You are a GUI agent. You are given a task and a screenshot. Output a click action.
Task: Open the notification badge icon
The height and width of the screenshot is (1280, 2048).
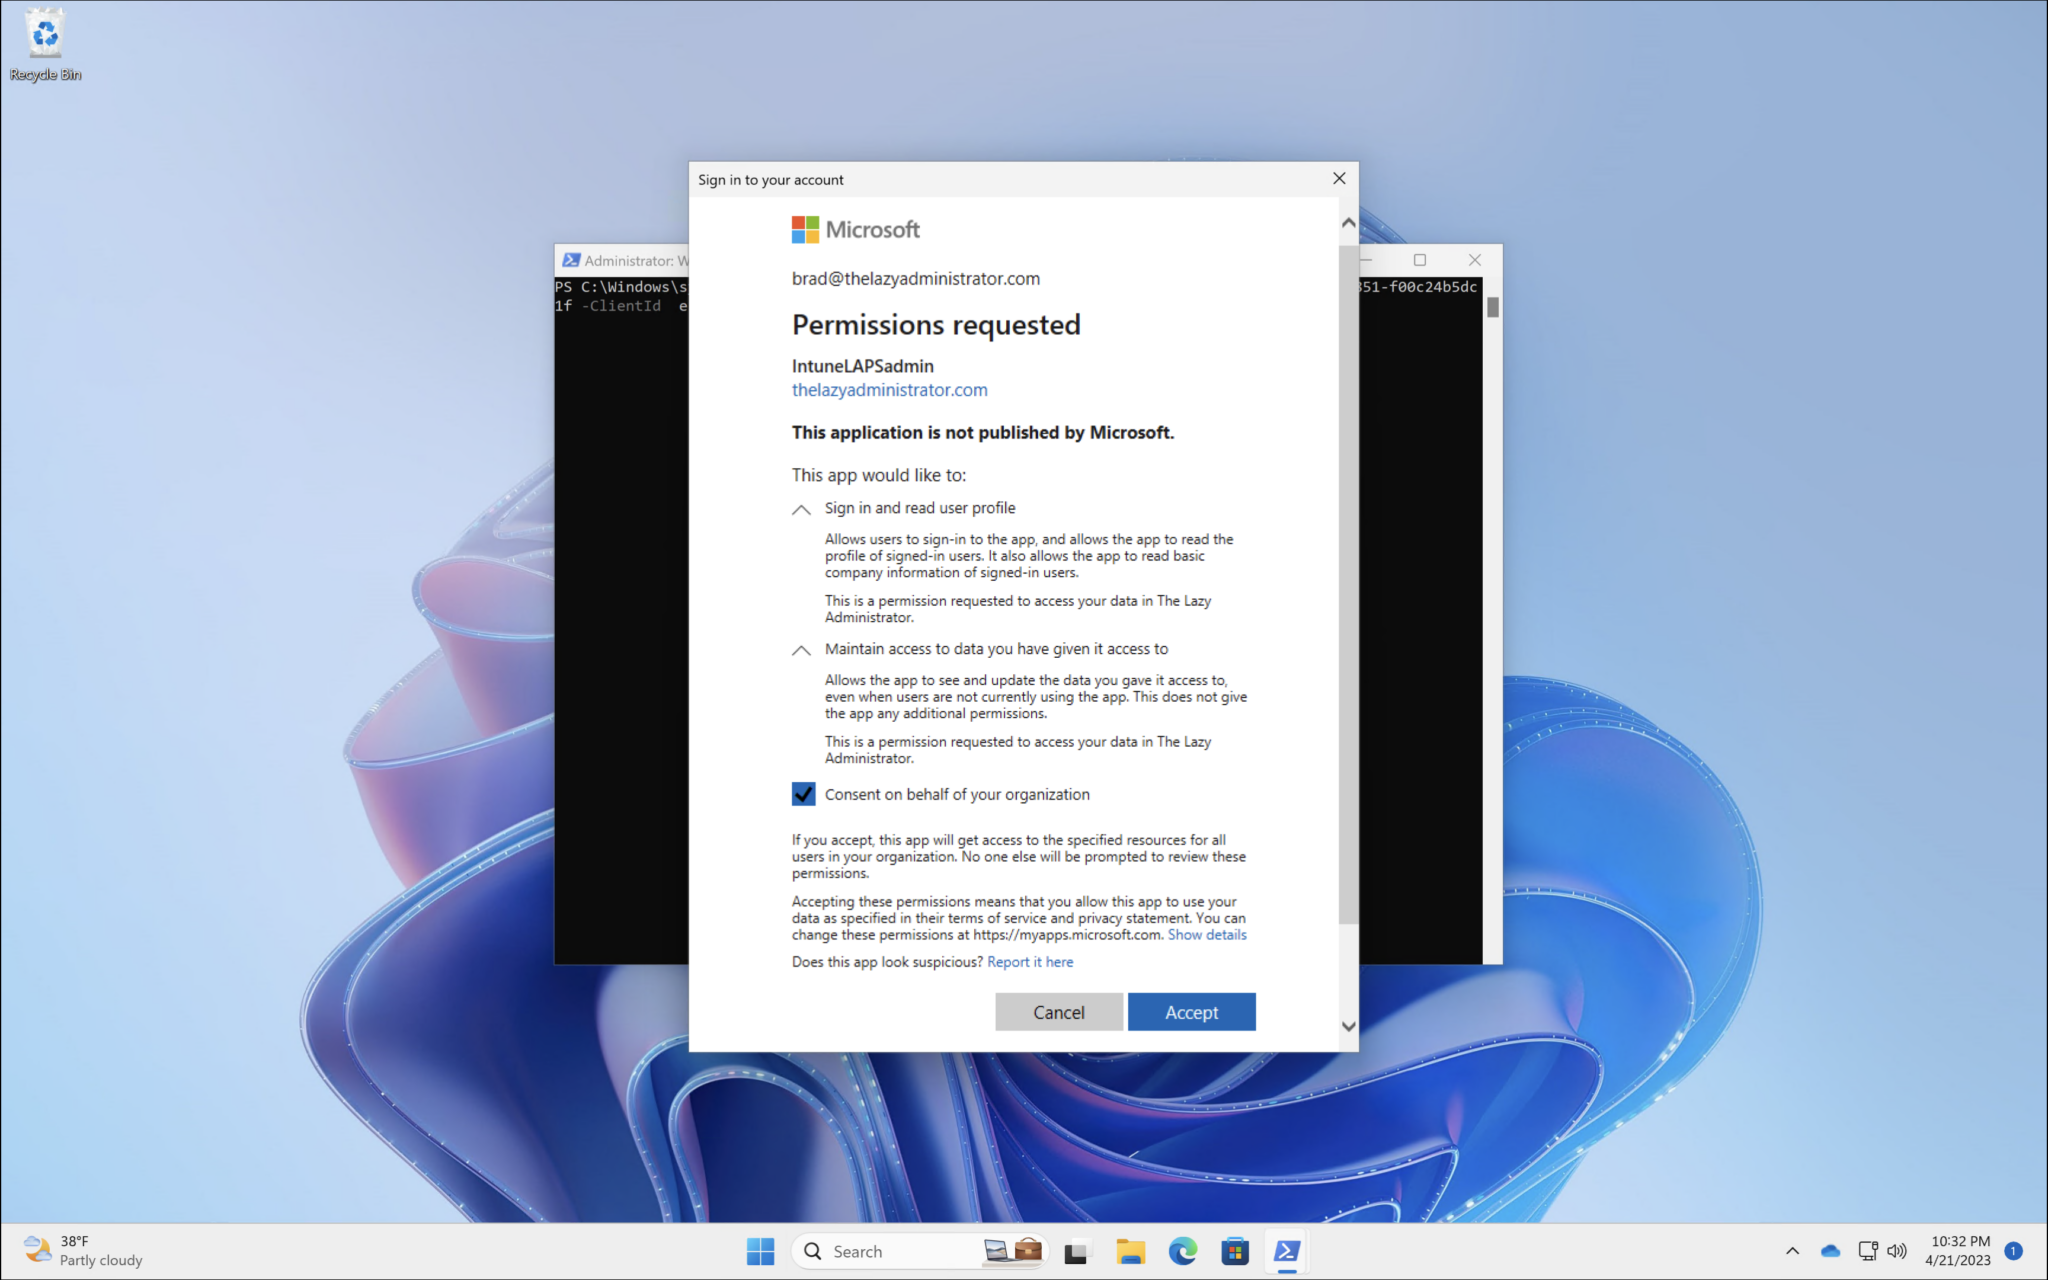[2014, 1251]
